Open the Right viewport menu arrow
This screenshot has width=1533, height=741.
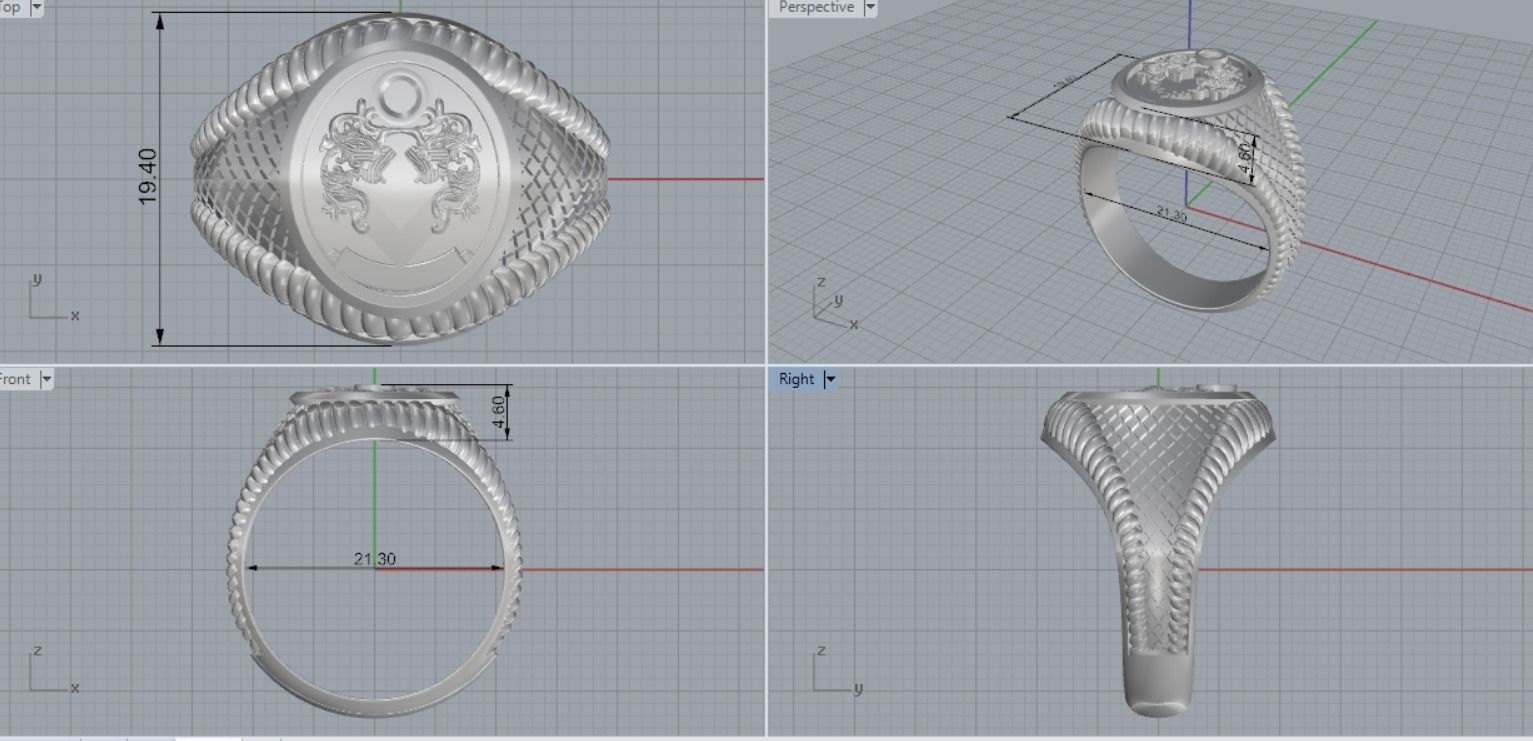[829, 379]
